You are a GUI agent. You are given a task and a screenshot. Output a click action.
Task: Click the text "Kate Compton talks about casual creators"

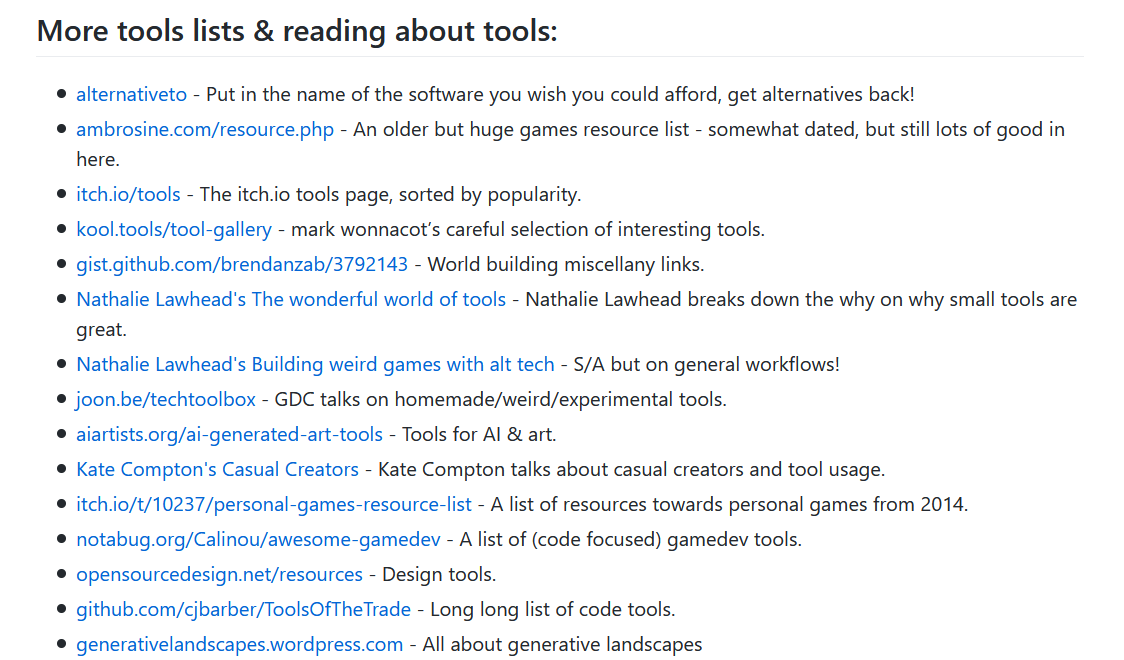(561, 470)
